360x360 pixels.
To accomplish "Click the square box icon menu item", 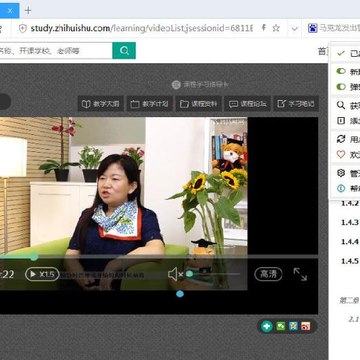I will click(x=345, y=121).
